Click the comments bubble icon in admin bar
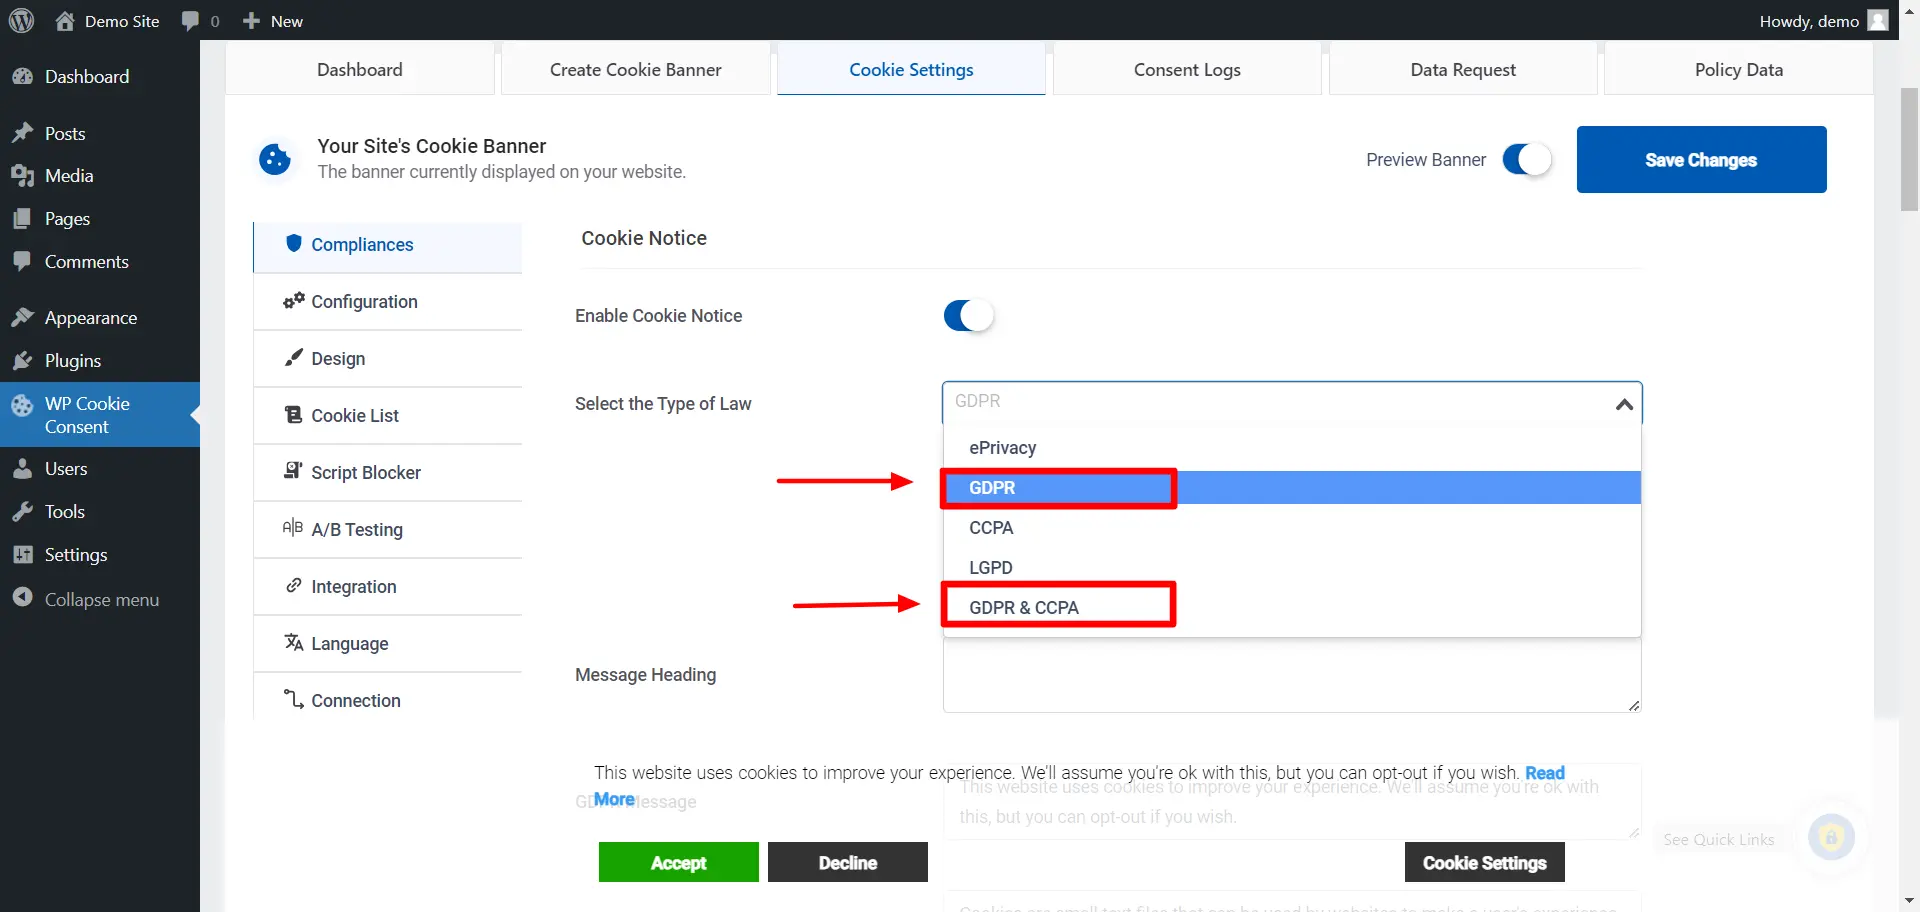1920x912 pixels. pyautogui.click(x=192, y=20)
